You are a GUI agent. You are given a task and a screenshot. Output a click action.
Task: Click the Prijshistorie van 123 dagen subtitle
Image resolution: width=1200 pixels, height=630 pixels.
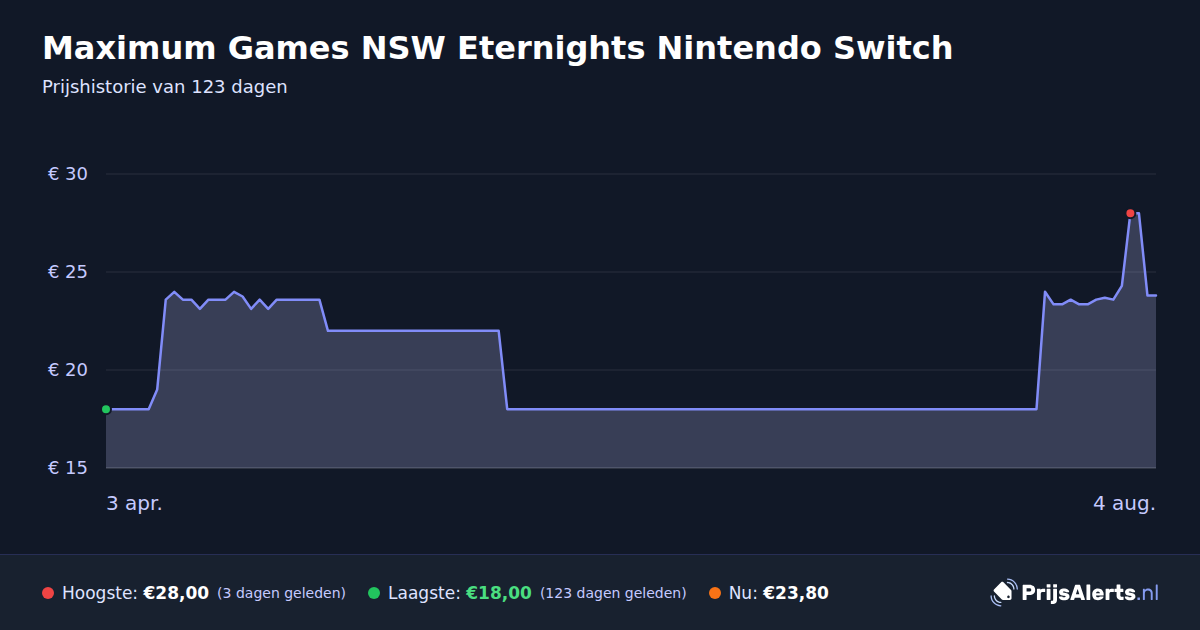[165, 87]
